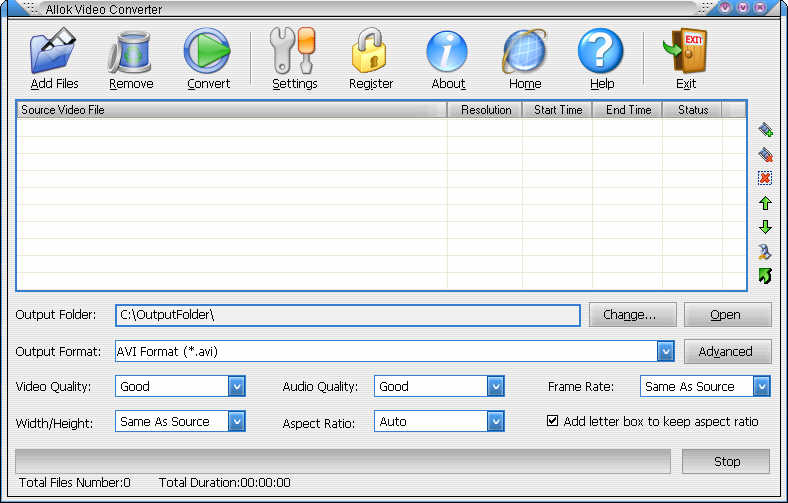Click the Open output folder button
The image size is (788, 503).
[728, 315]
